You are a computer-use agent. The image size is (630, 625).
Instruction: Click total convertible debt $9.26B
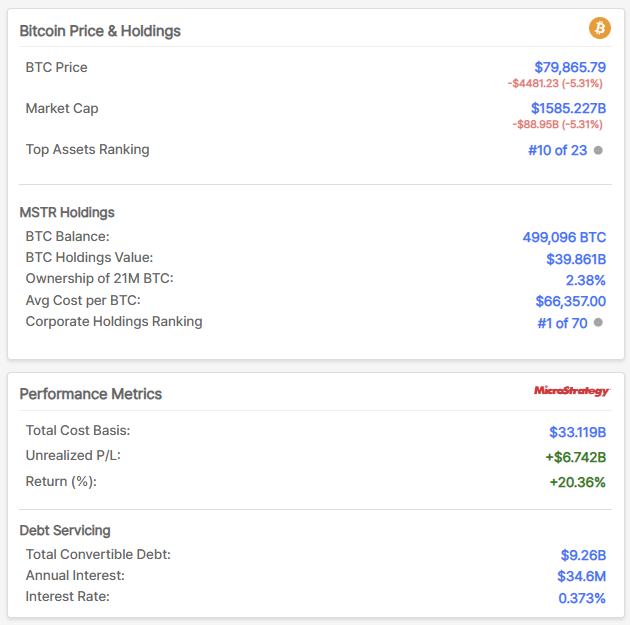[x=583, y=555]
